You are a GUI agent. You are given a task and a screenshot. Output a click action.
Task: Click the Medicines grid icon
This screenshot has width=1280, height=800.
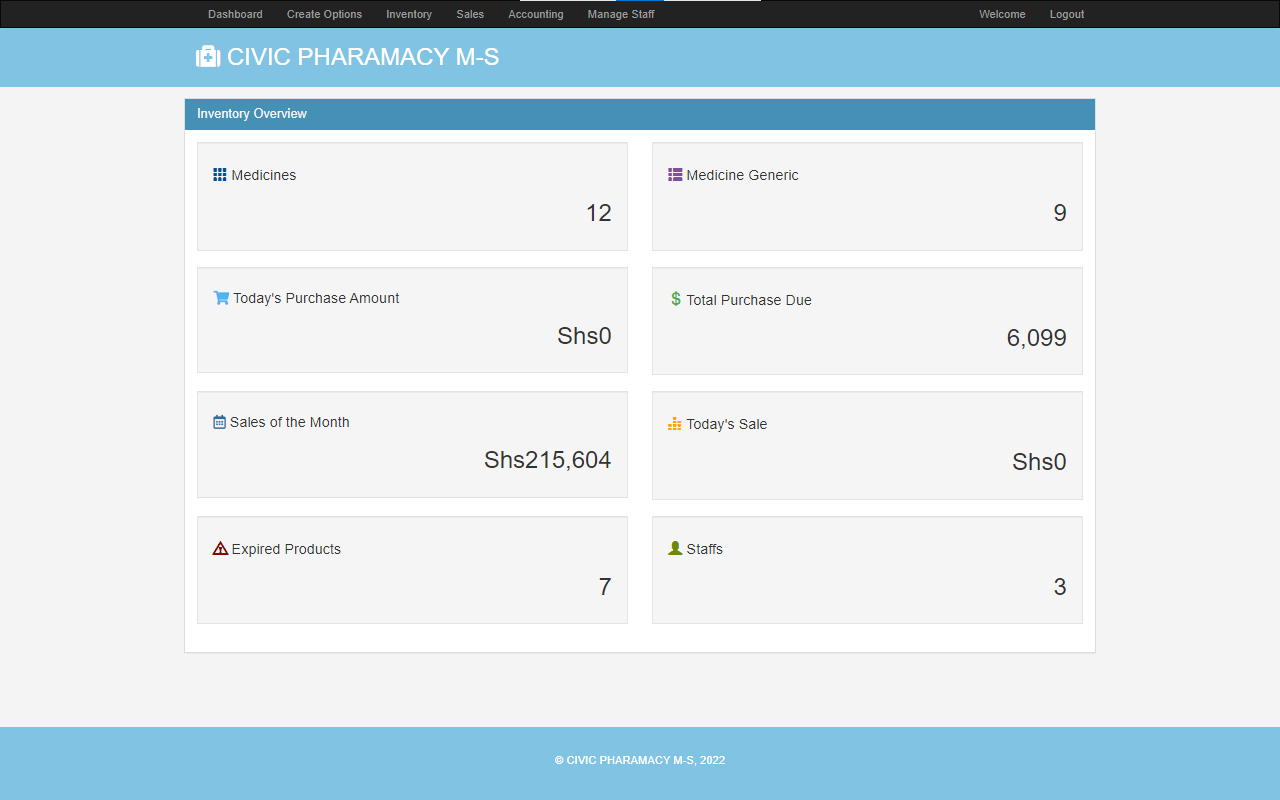[x=219, y=174]
